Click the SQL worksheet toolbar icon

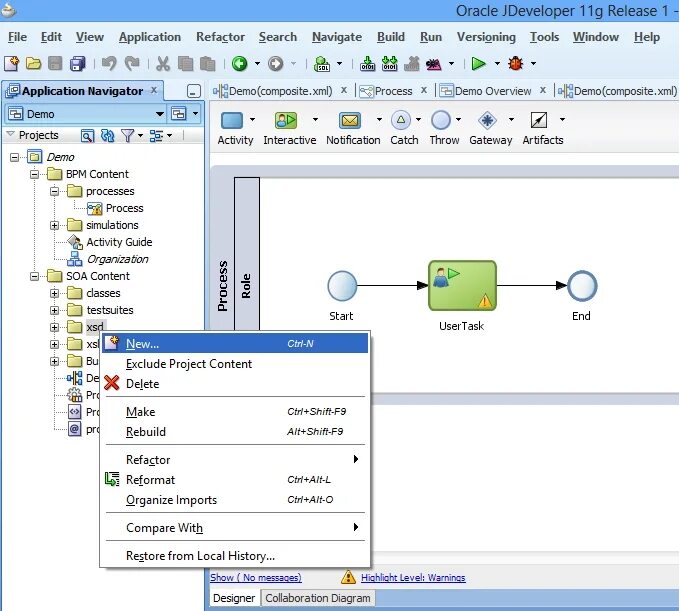(322, 64)
